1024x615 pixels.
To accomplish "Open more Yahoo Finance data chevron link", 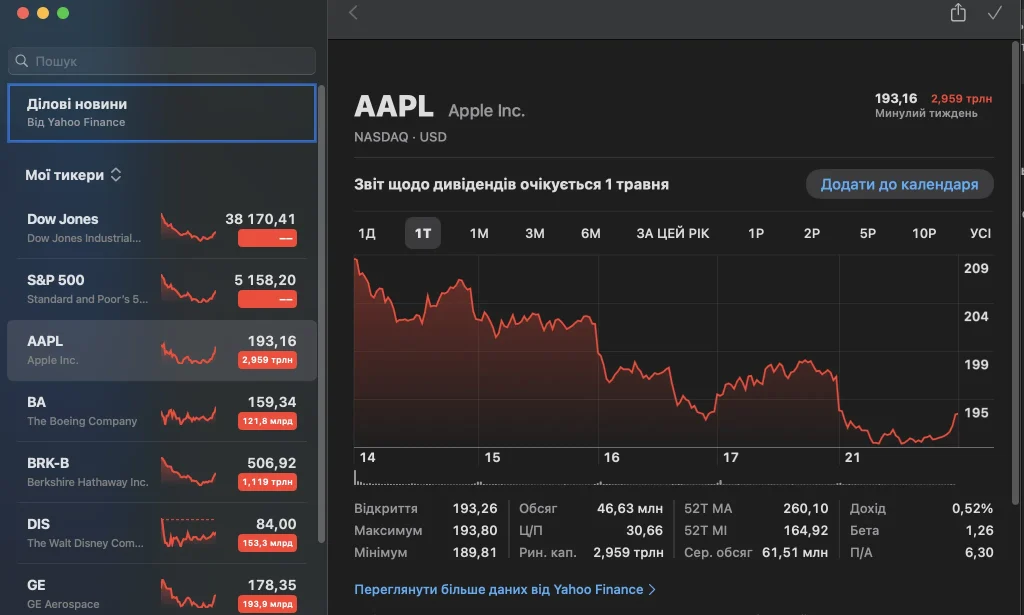I will pyautogui.click(x=505, y=590).
